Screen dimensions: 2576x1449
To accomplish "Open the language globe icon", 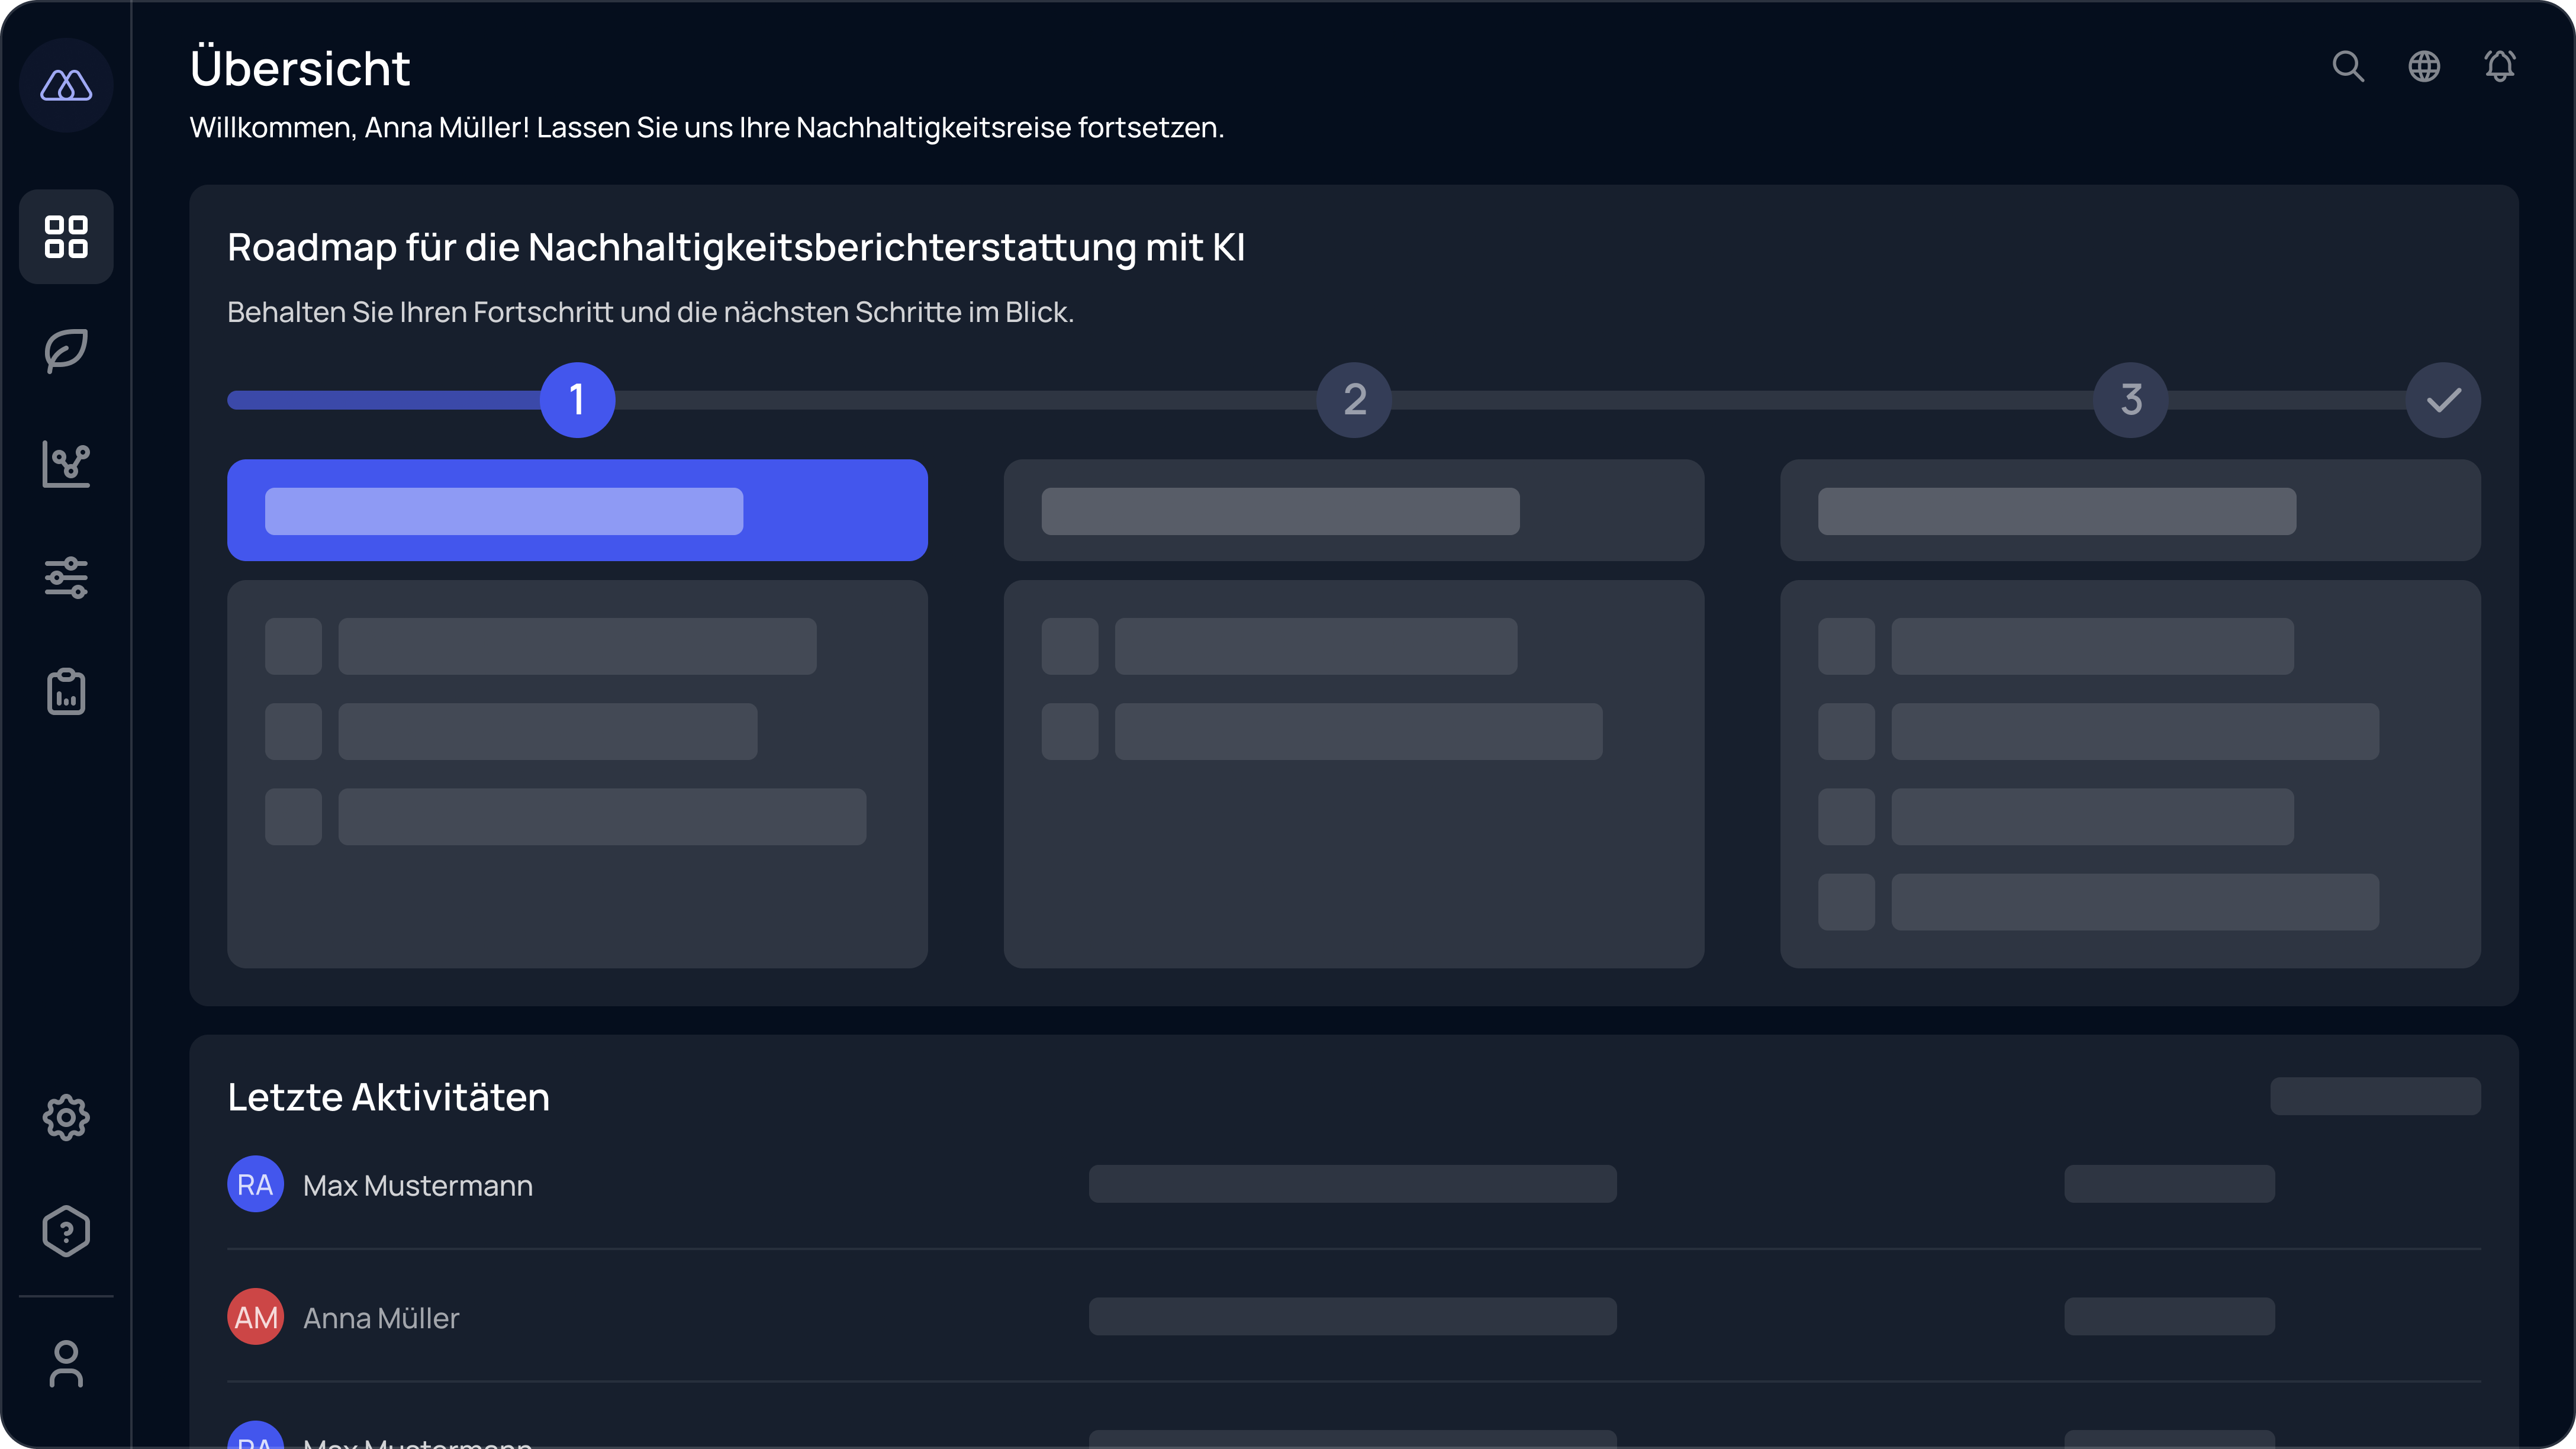I will point(2424,66).
